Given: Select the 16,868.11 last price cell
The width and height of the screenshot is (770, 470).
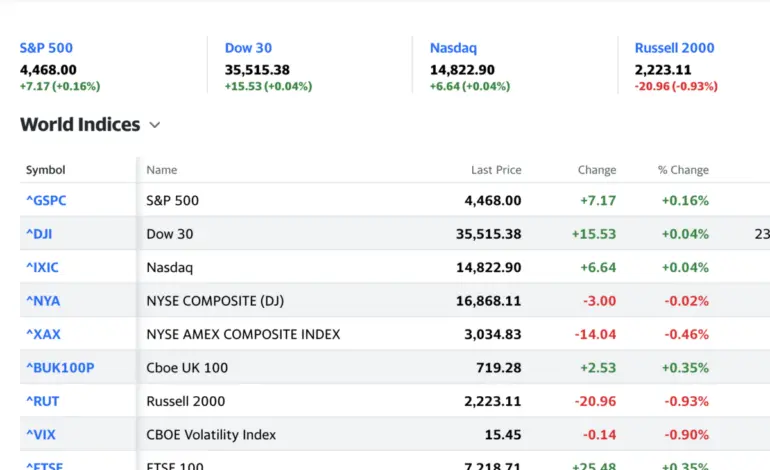Looking at the screenshot, I should tap(489, 301).
